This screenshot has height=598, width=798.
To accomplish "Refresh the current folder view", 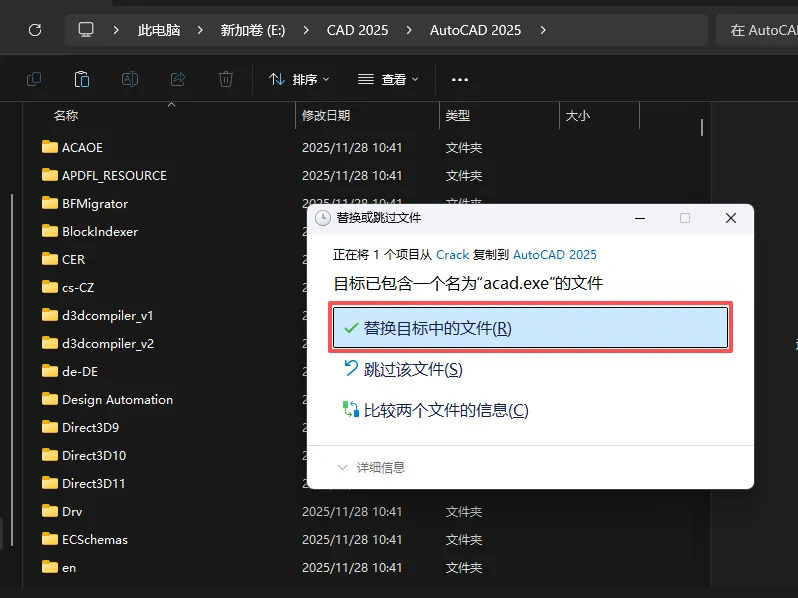I will tap(35, 30).
